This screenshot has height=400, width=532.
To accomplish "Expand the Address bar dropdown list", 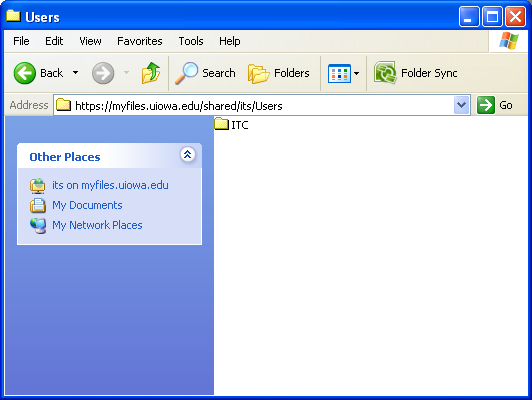I will click(x=461, y=105).
